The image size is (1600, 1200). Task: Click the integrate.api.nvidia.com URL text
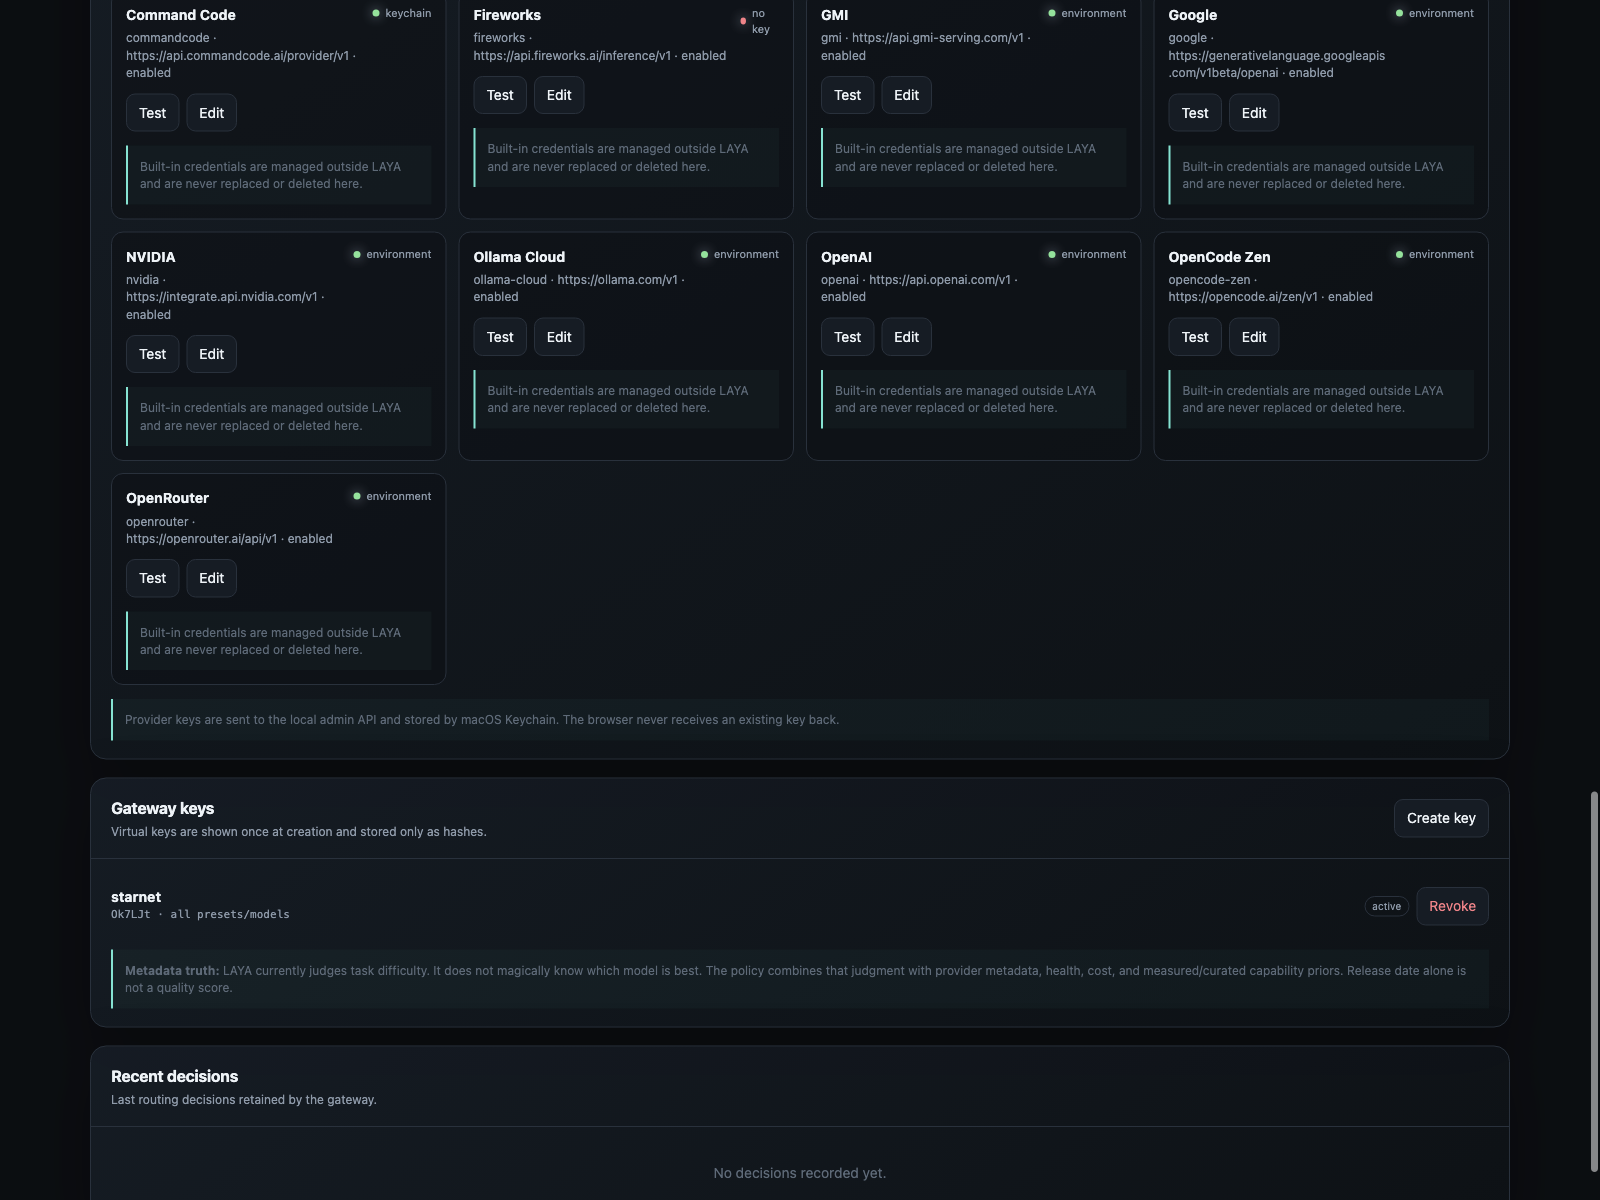click(222, 297)
